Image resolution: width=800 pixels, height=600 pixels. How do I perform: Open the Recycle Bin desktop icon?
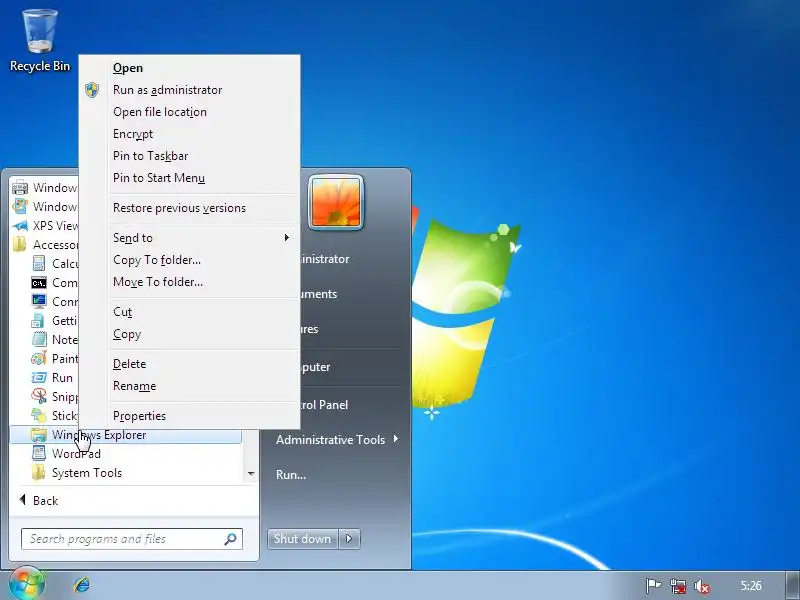(x=40, y=40)
